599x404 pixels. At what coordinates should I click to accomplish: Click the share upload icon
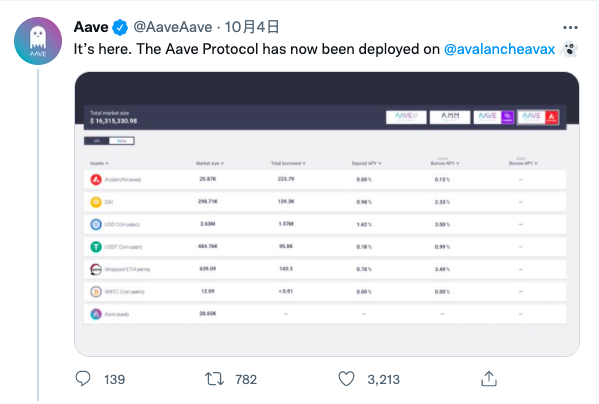coord(489,378)
